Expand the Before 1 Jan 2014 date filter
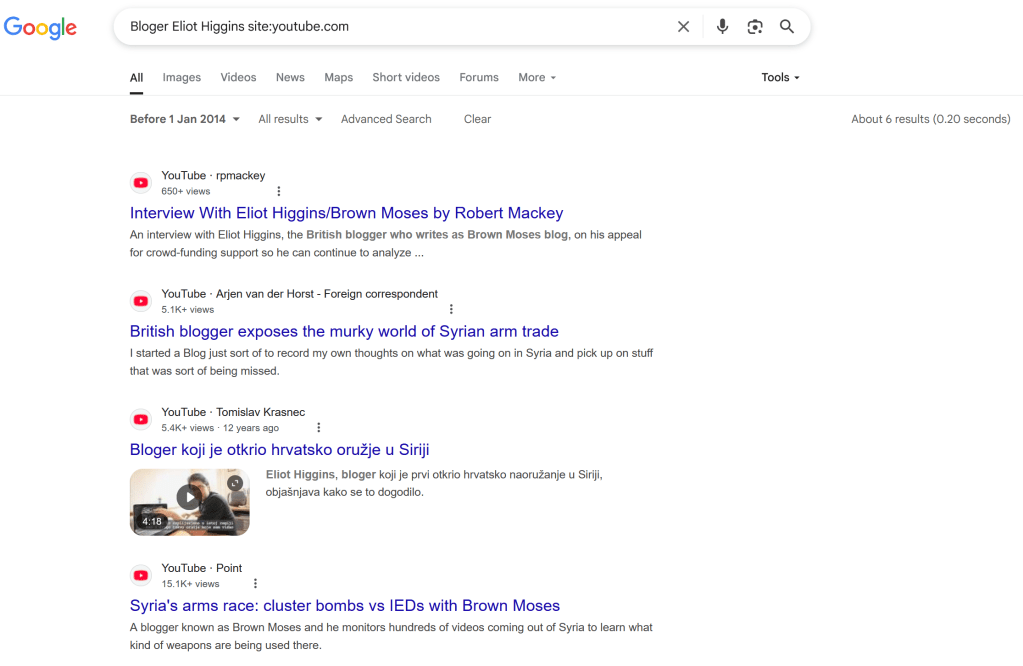This screenshot has width=1023, height=666. (185, 119)
